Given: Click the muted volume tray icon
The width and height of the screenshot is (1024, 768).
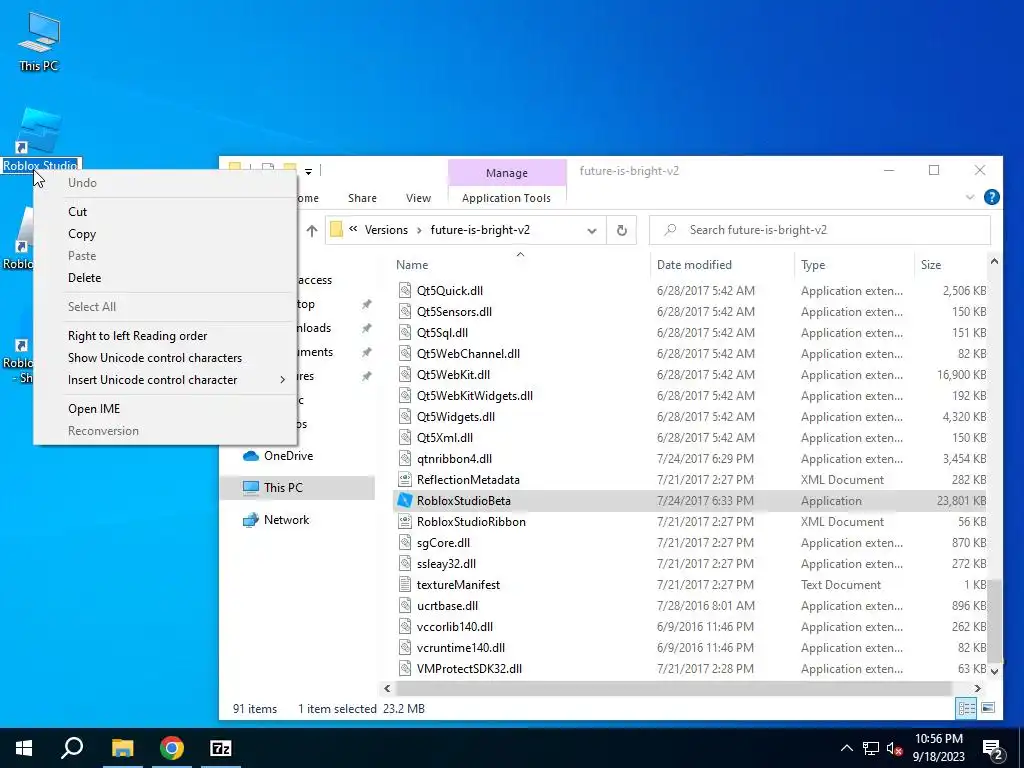Looking at the screenshot, I should [895, 748].
